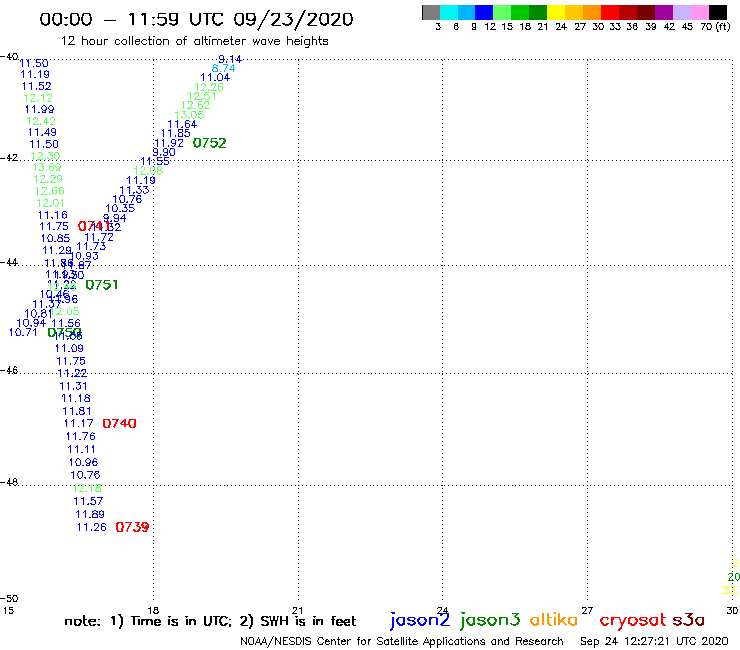Click the 11.04 wave height reading
Viewport: 740px width, 650px height.
[x=215, y=77]
